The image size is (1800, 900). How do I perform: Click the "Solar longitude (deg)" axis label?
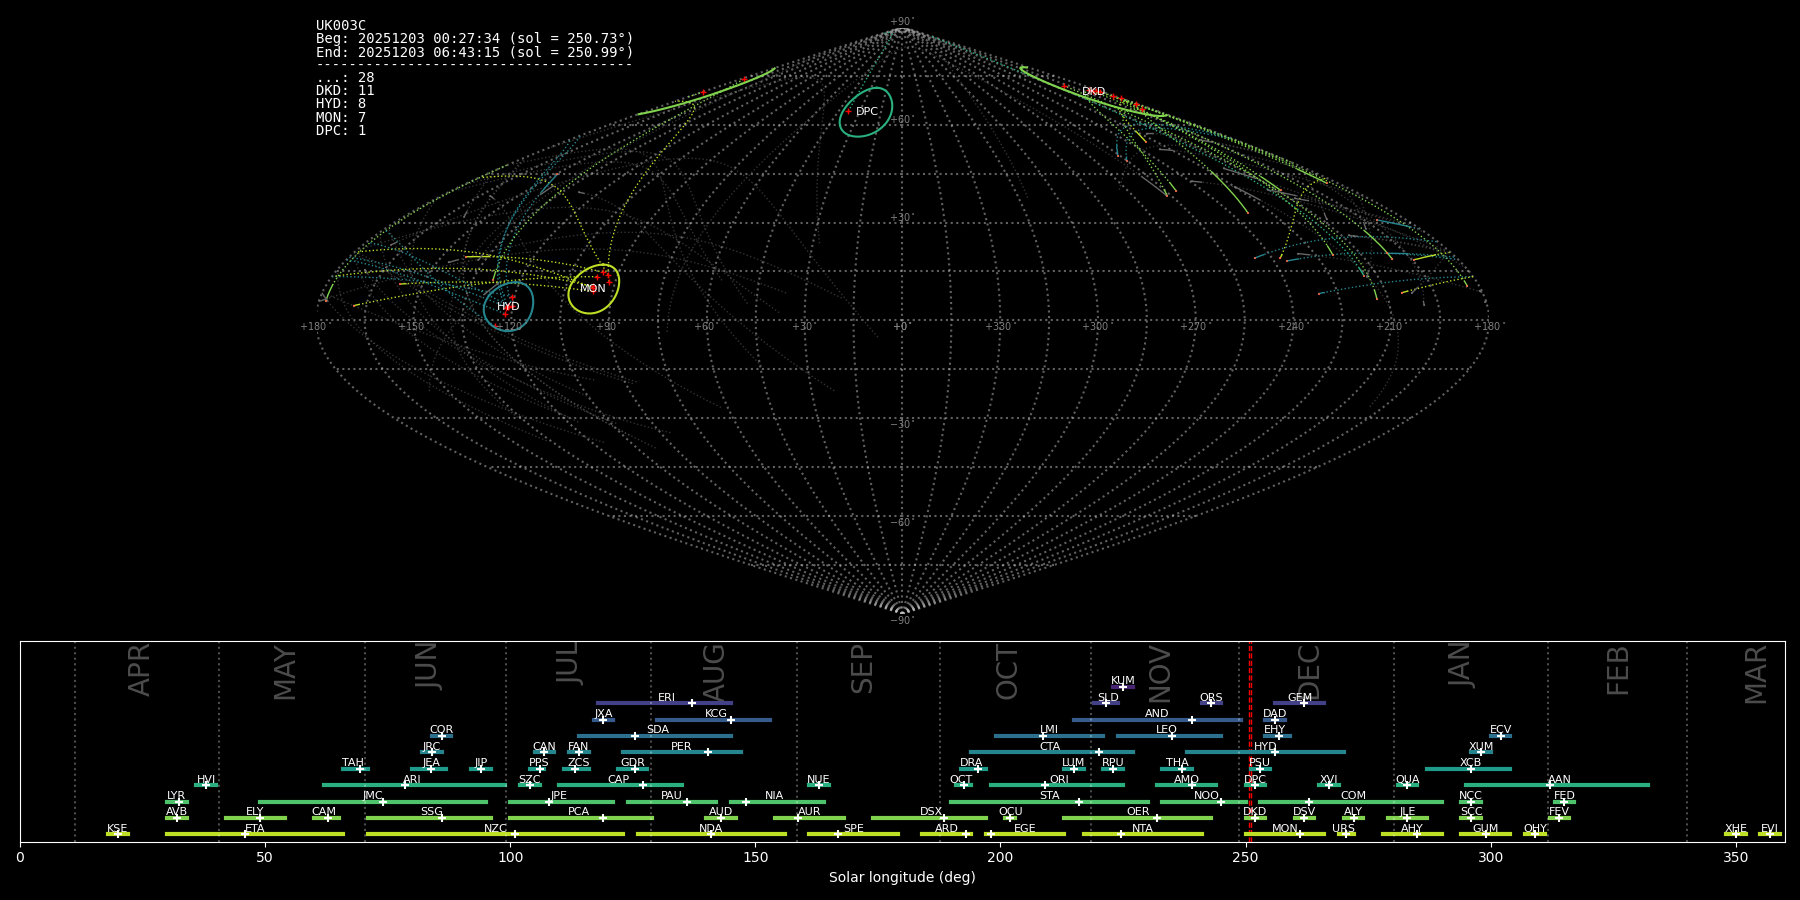[x=902, y=877]
